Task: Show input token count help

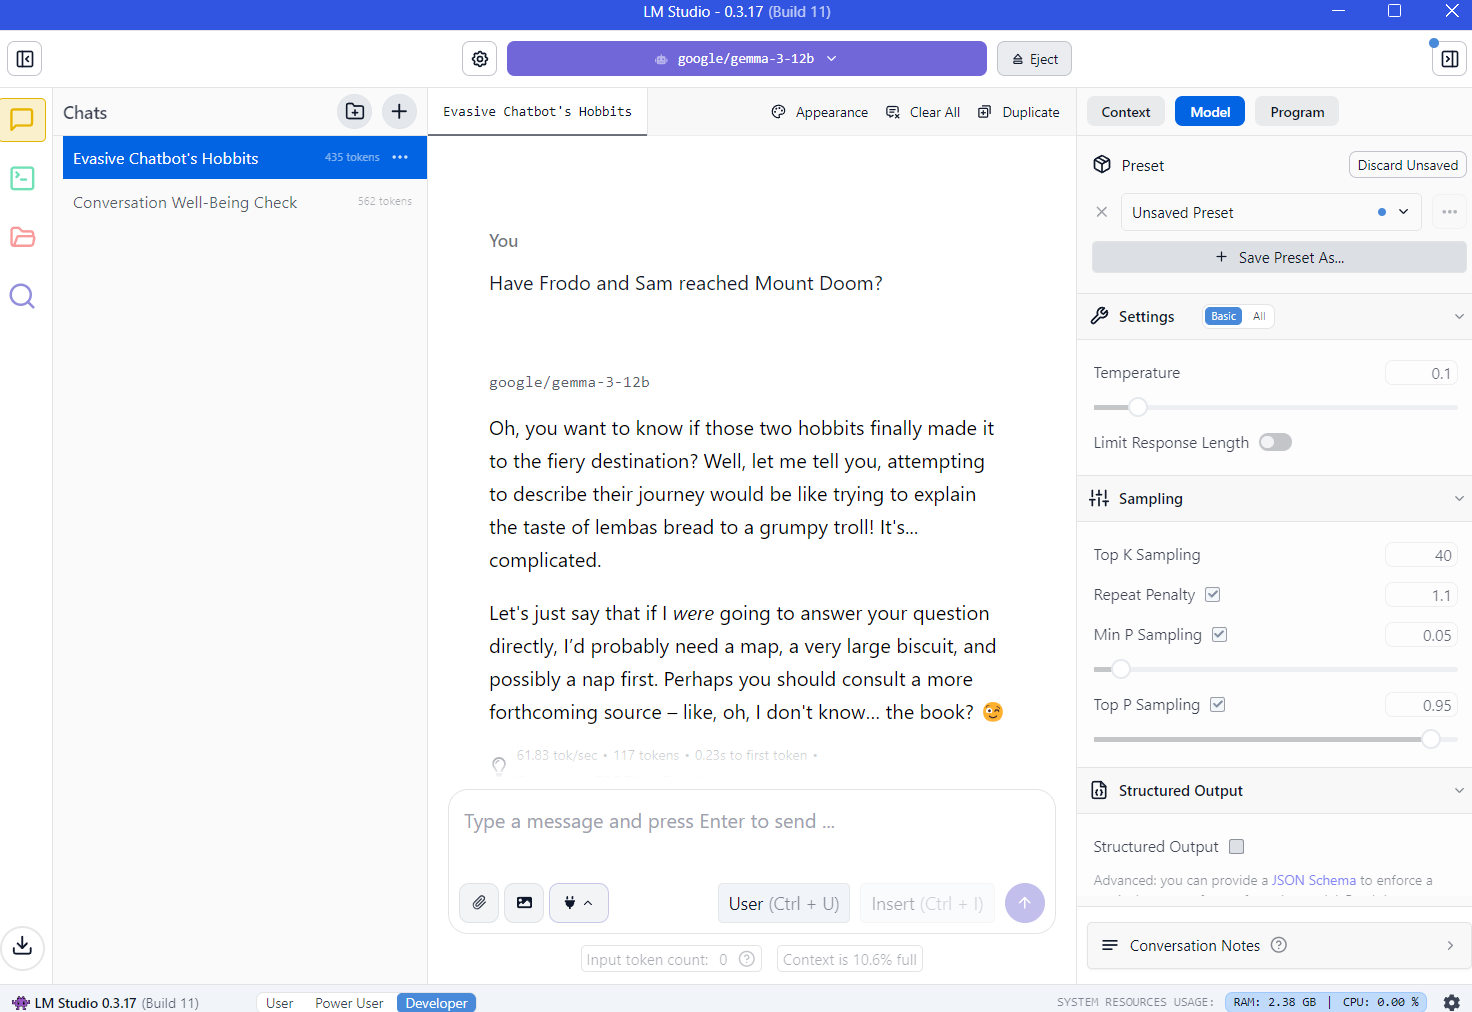Action: click(x=746, y=959)
